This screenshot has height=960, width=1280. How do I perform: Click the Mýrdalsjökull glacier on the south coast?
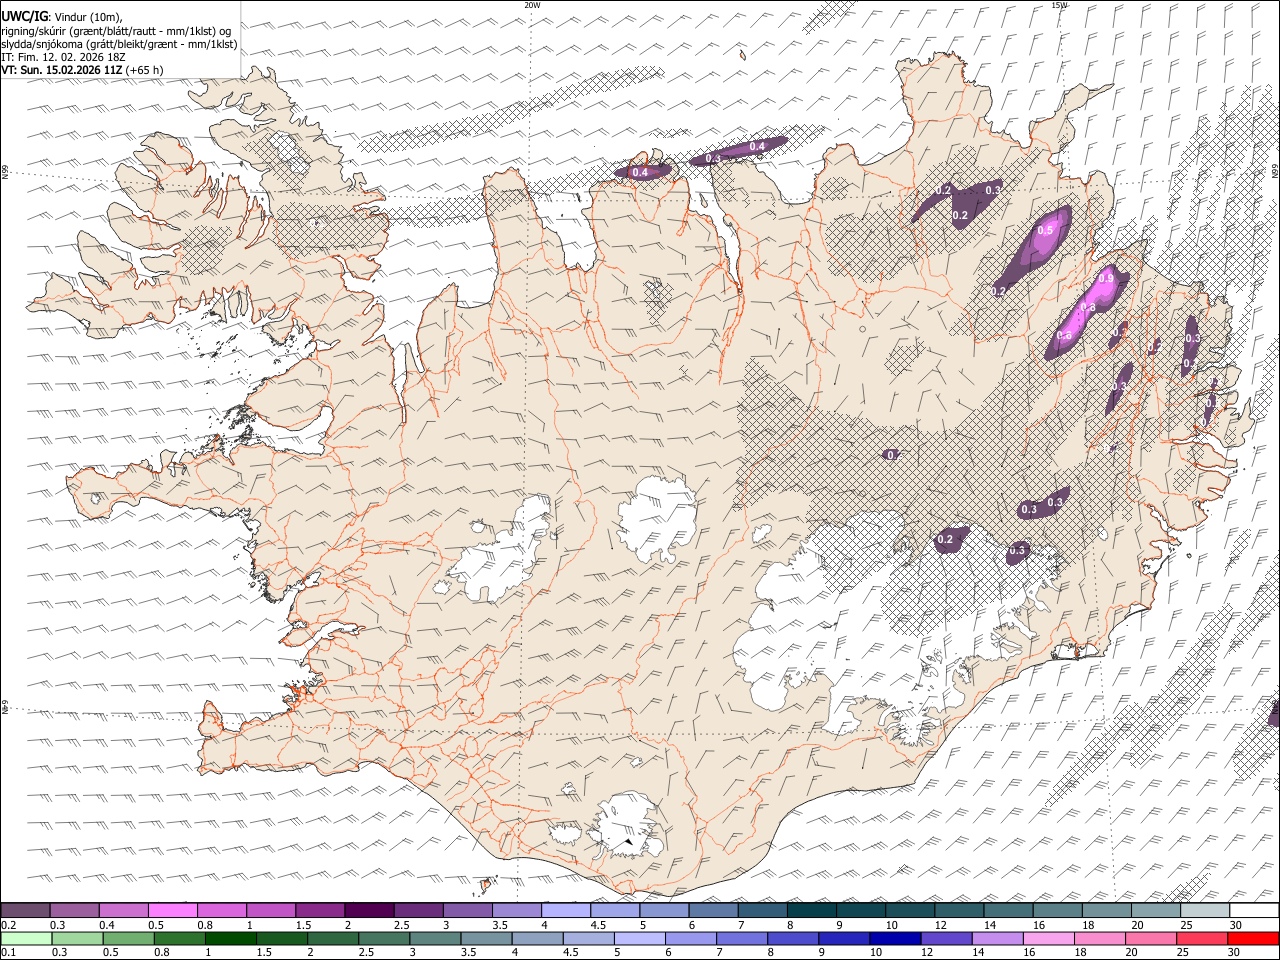tap(625, 825)
